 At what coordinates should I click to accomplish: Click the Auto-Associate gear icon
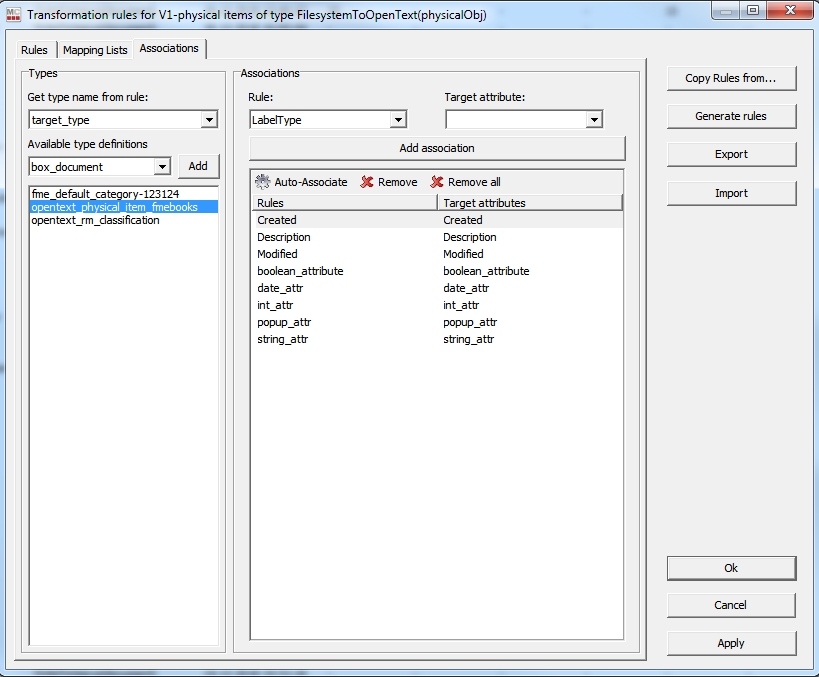coord(263,182)
